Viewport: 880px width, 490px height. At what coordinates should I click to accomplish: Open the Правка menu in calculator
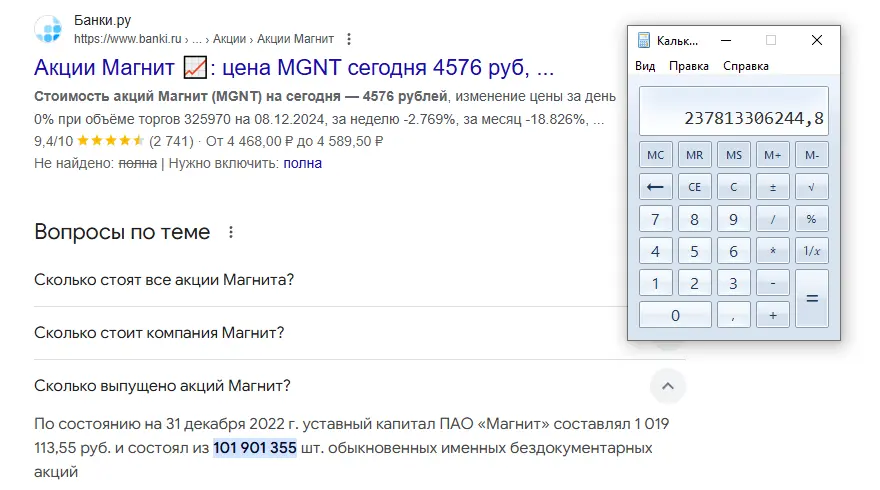tap(689, 66)
